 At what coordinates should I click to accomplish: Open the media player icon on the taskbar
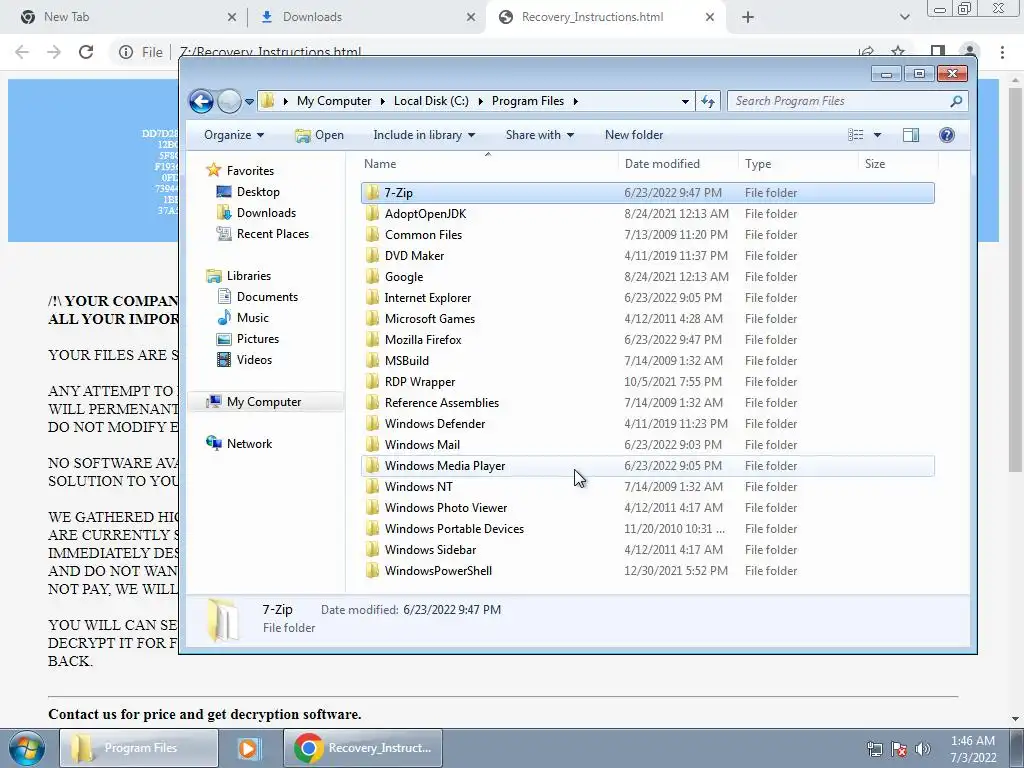(x=248, y=748)
